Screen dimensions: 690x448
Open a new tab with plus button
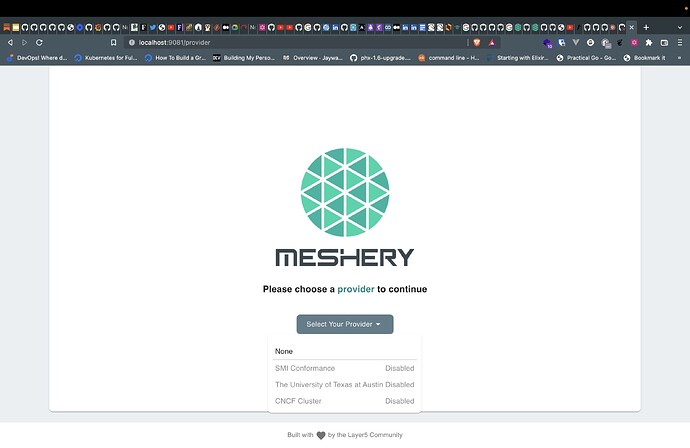coord(646,27)
